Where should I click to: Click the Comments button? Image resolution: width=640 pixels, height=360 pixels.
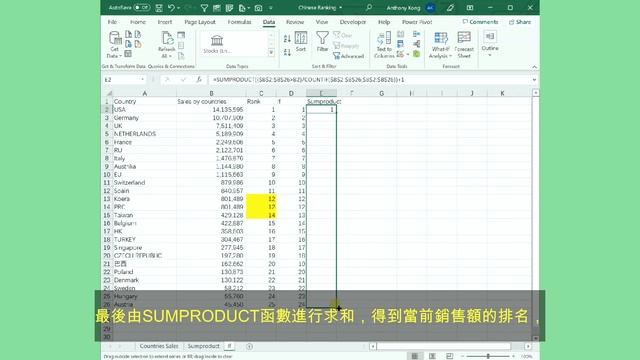(480, 22)
